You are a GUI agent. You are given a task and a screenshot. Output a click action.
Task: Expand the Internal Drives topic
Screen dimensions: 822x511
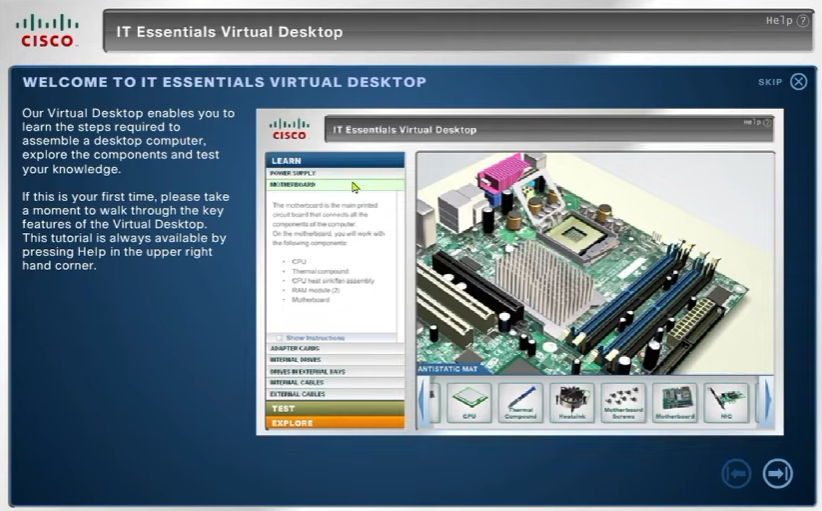coord(335,360)
